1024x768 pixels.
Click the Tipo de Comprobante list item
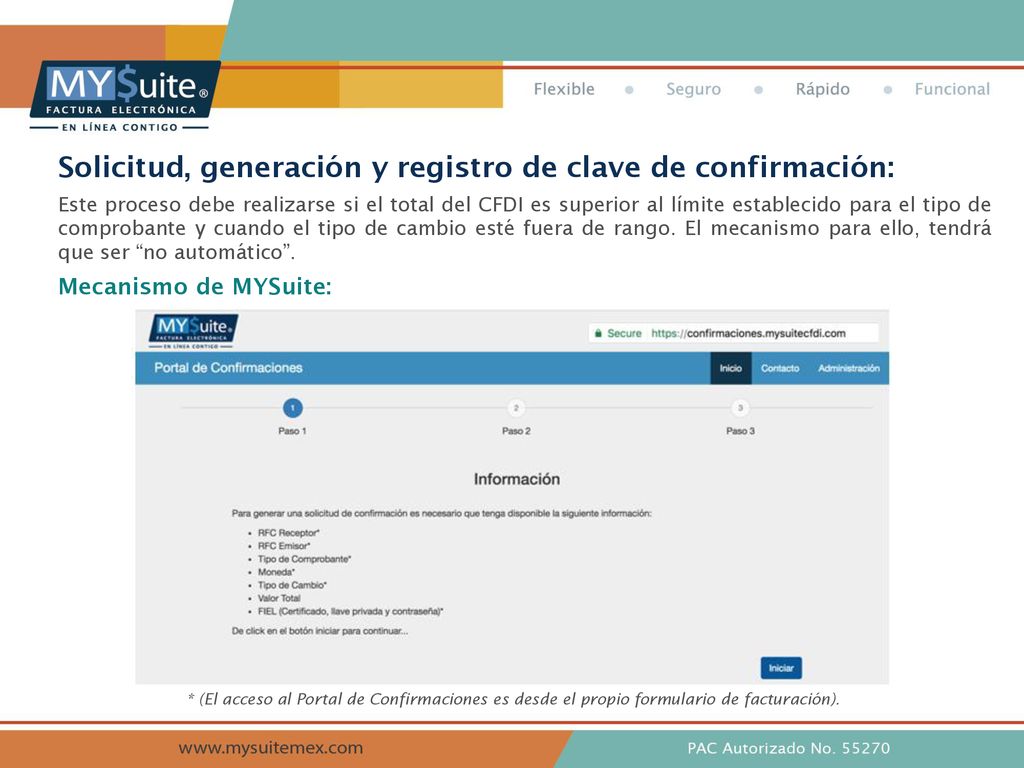click(x=304, y=559)
